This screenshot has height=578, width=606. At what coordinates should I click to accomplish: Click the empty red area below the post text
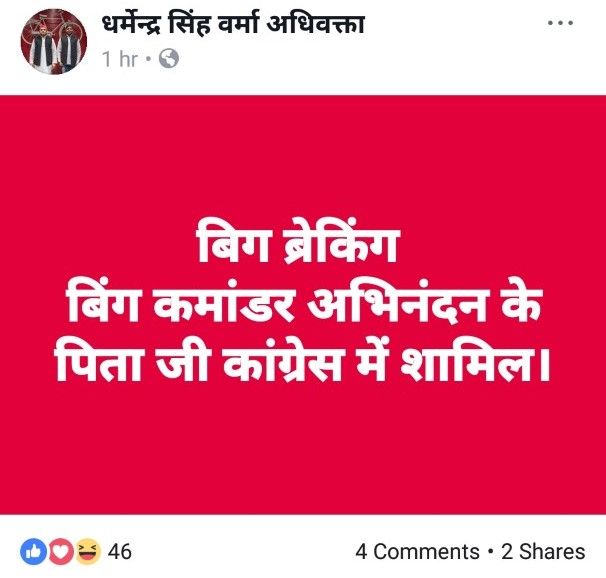coord(303,450)
